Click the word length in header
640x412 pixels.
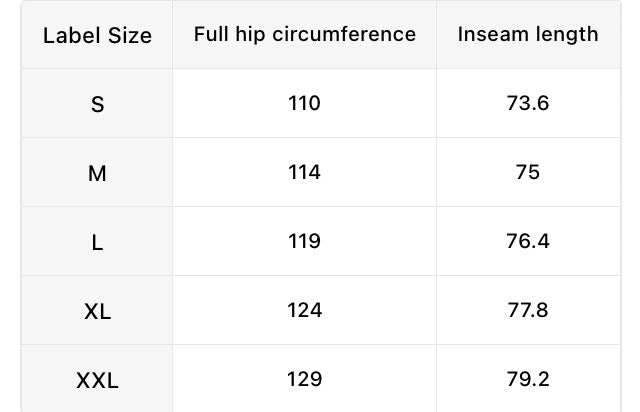point(567,35)
